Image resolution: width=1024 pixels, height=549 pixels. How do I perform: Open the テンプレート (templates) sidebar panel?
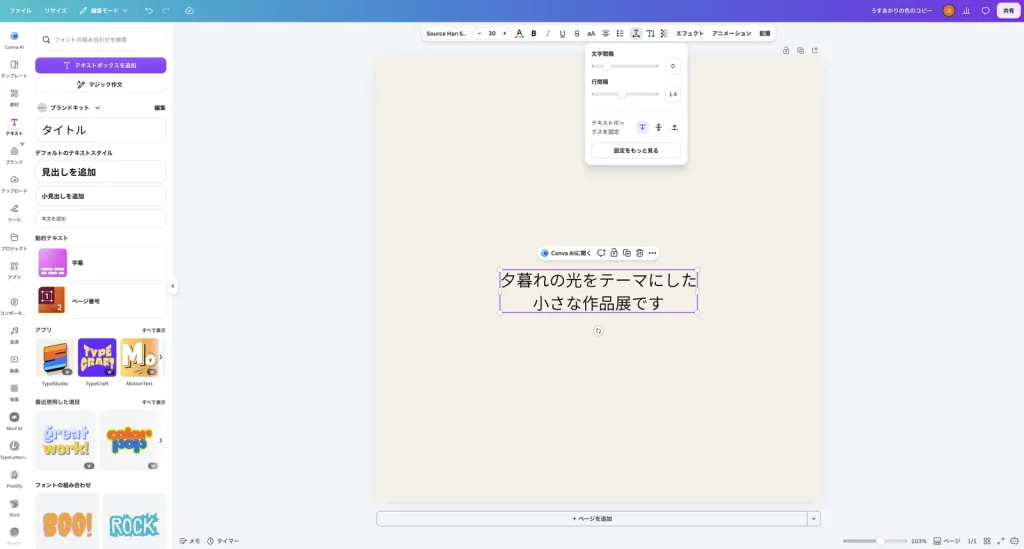pyautogui.click(x=14, y=69)
